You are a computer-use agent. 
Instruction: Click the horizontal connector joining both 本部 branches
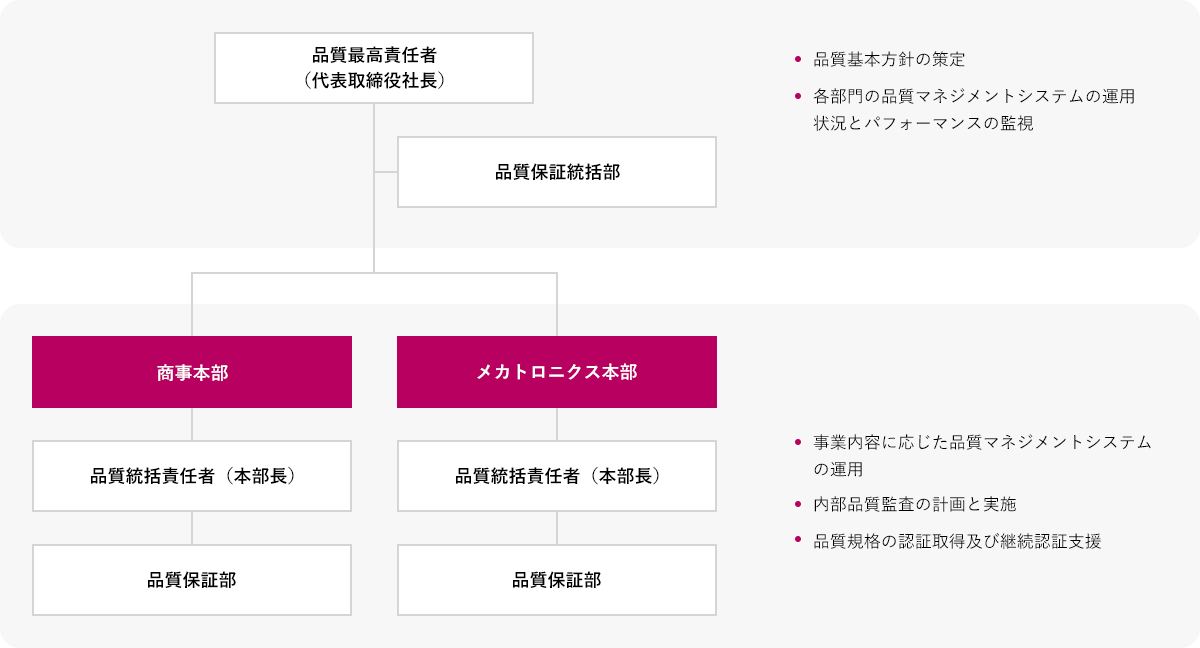(374, 273)
